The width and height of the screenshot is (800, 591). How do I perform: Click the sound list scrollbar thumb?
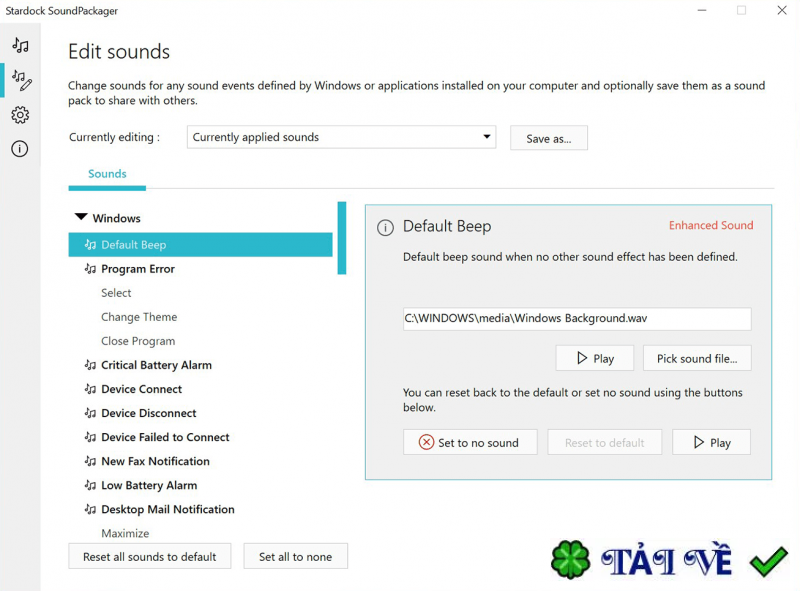(342, 238)
